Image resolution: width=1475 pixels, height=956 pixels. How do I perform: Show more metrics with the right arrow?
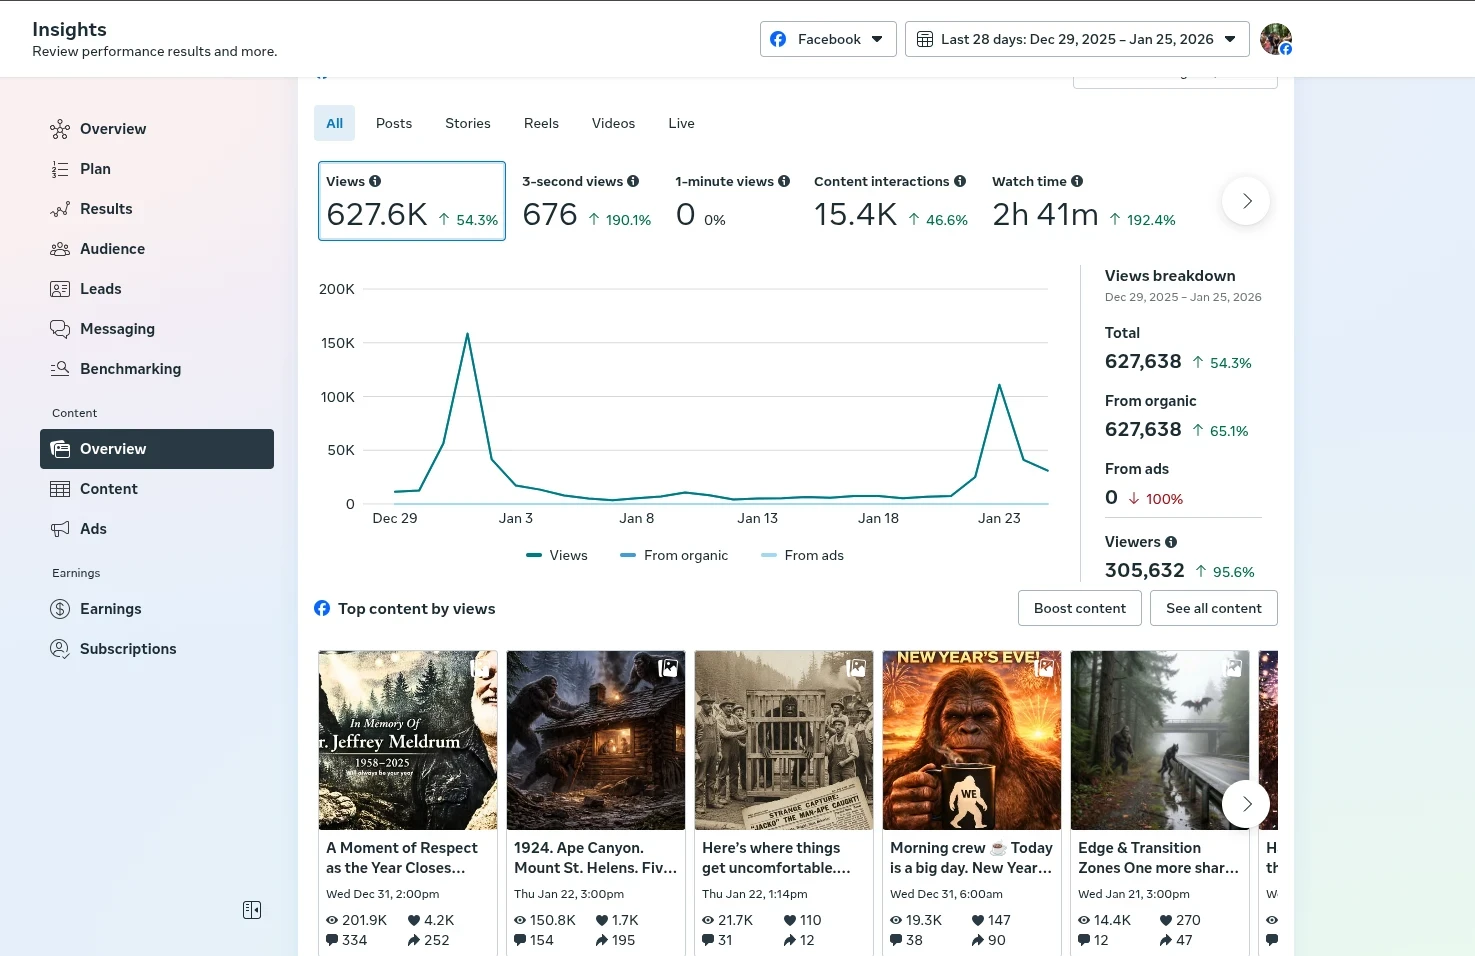pyautogui.click(x=1246, y=201)
